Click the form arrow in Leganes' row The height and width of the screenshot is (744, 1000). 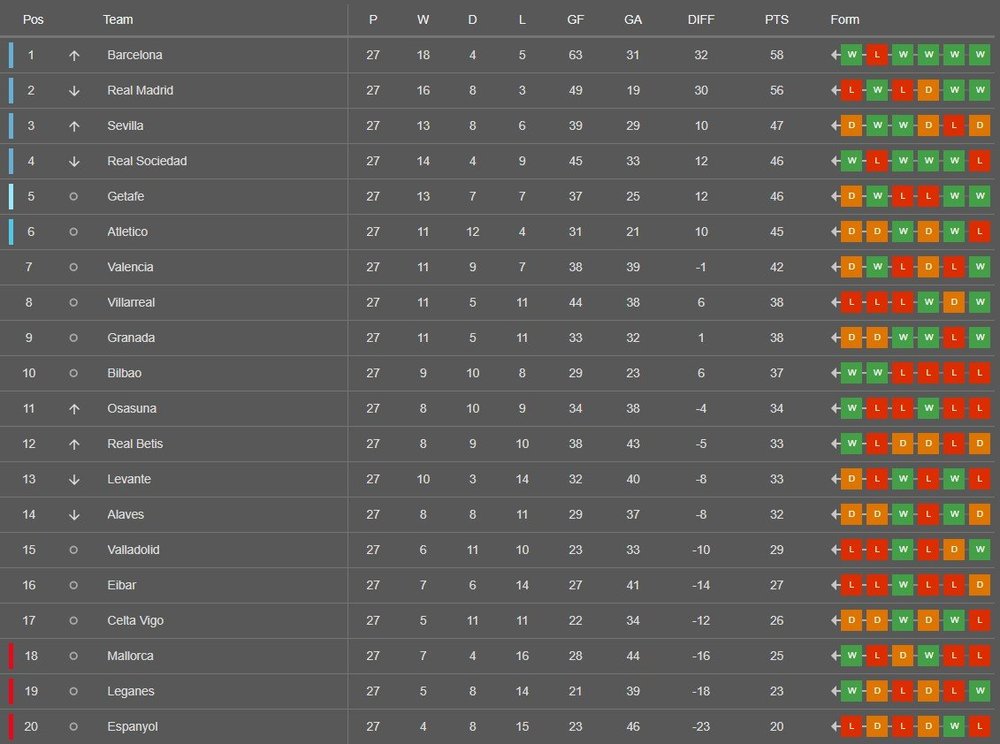[x=835, y=691]
